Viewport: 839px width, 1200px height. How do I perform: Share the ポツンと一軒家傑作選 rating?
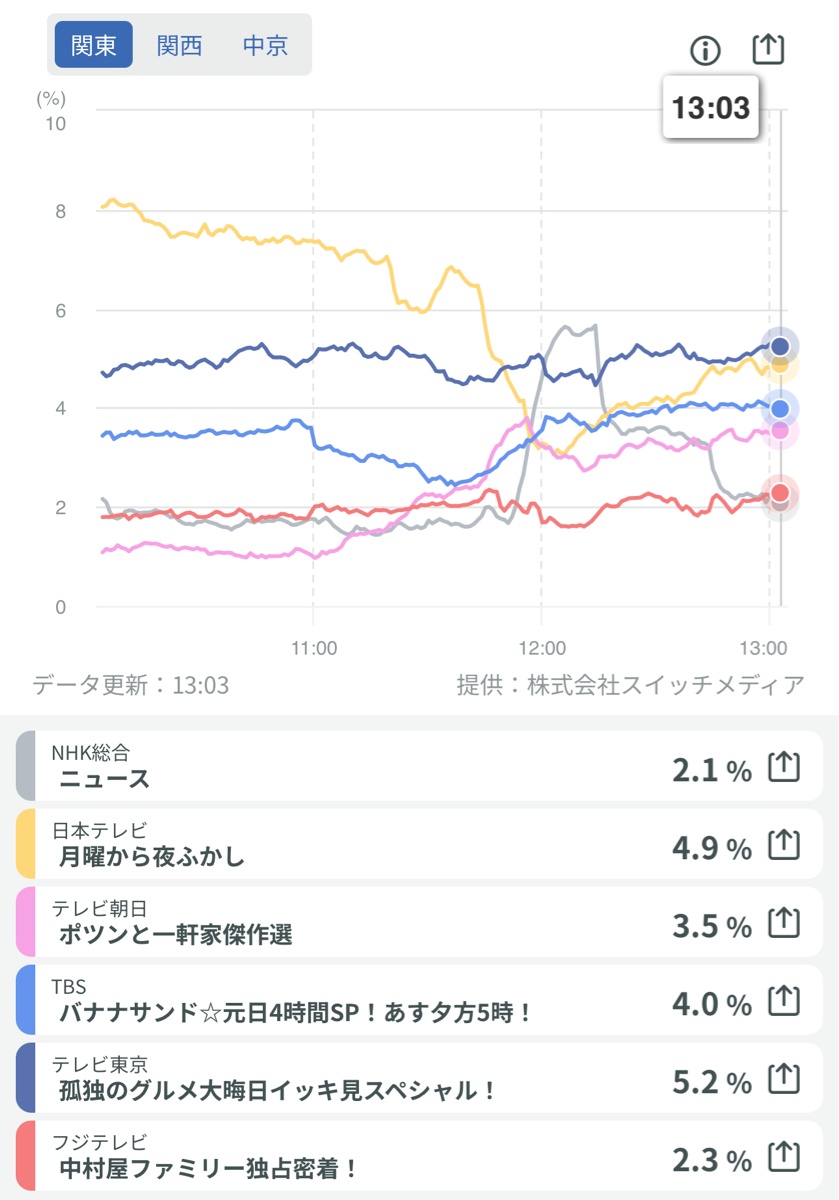784,924
